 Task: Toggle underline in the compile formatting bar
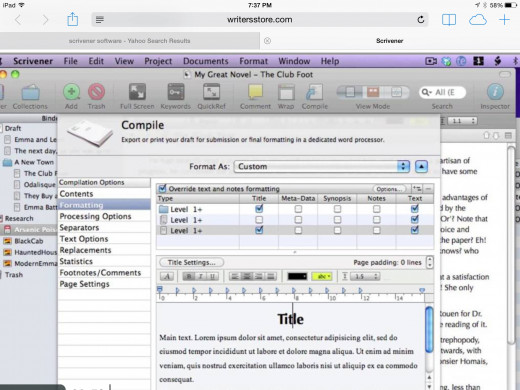pos(212,276)
